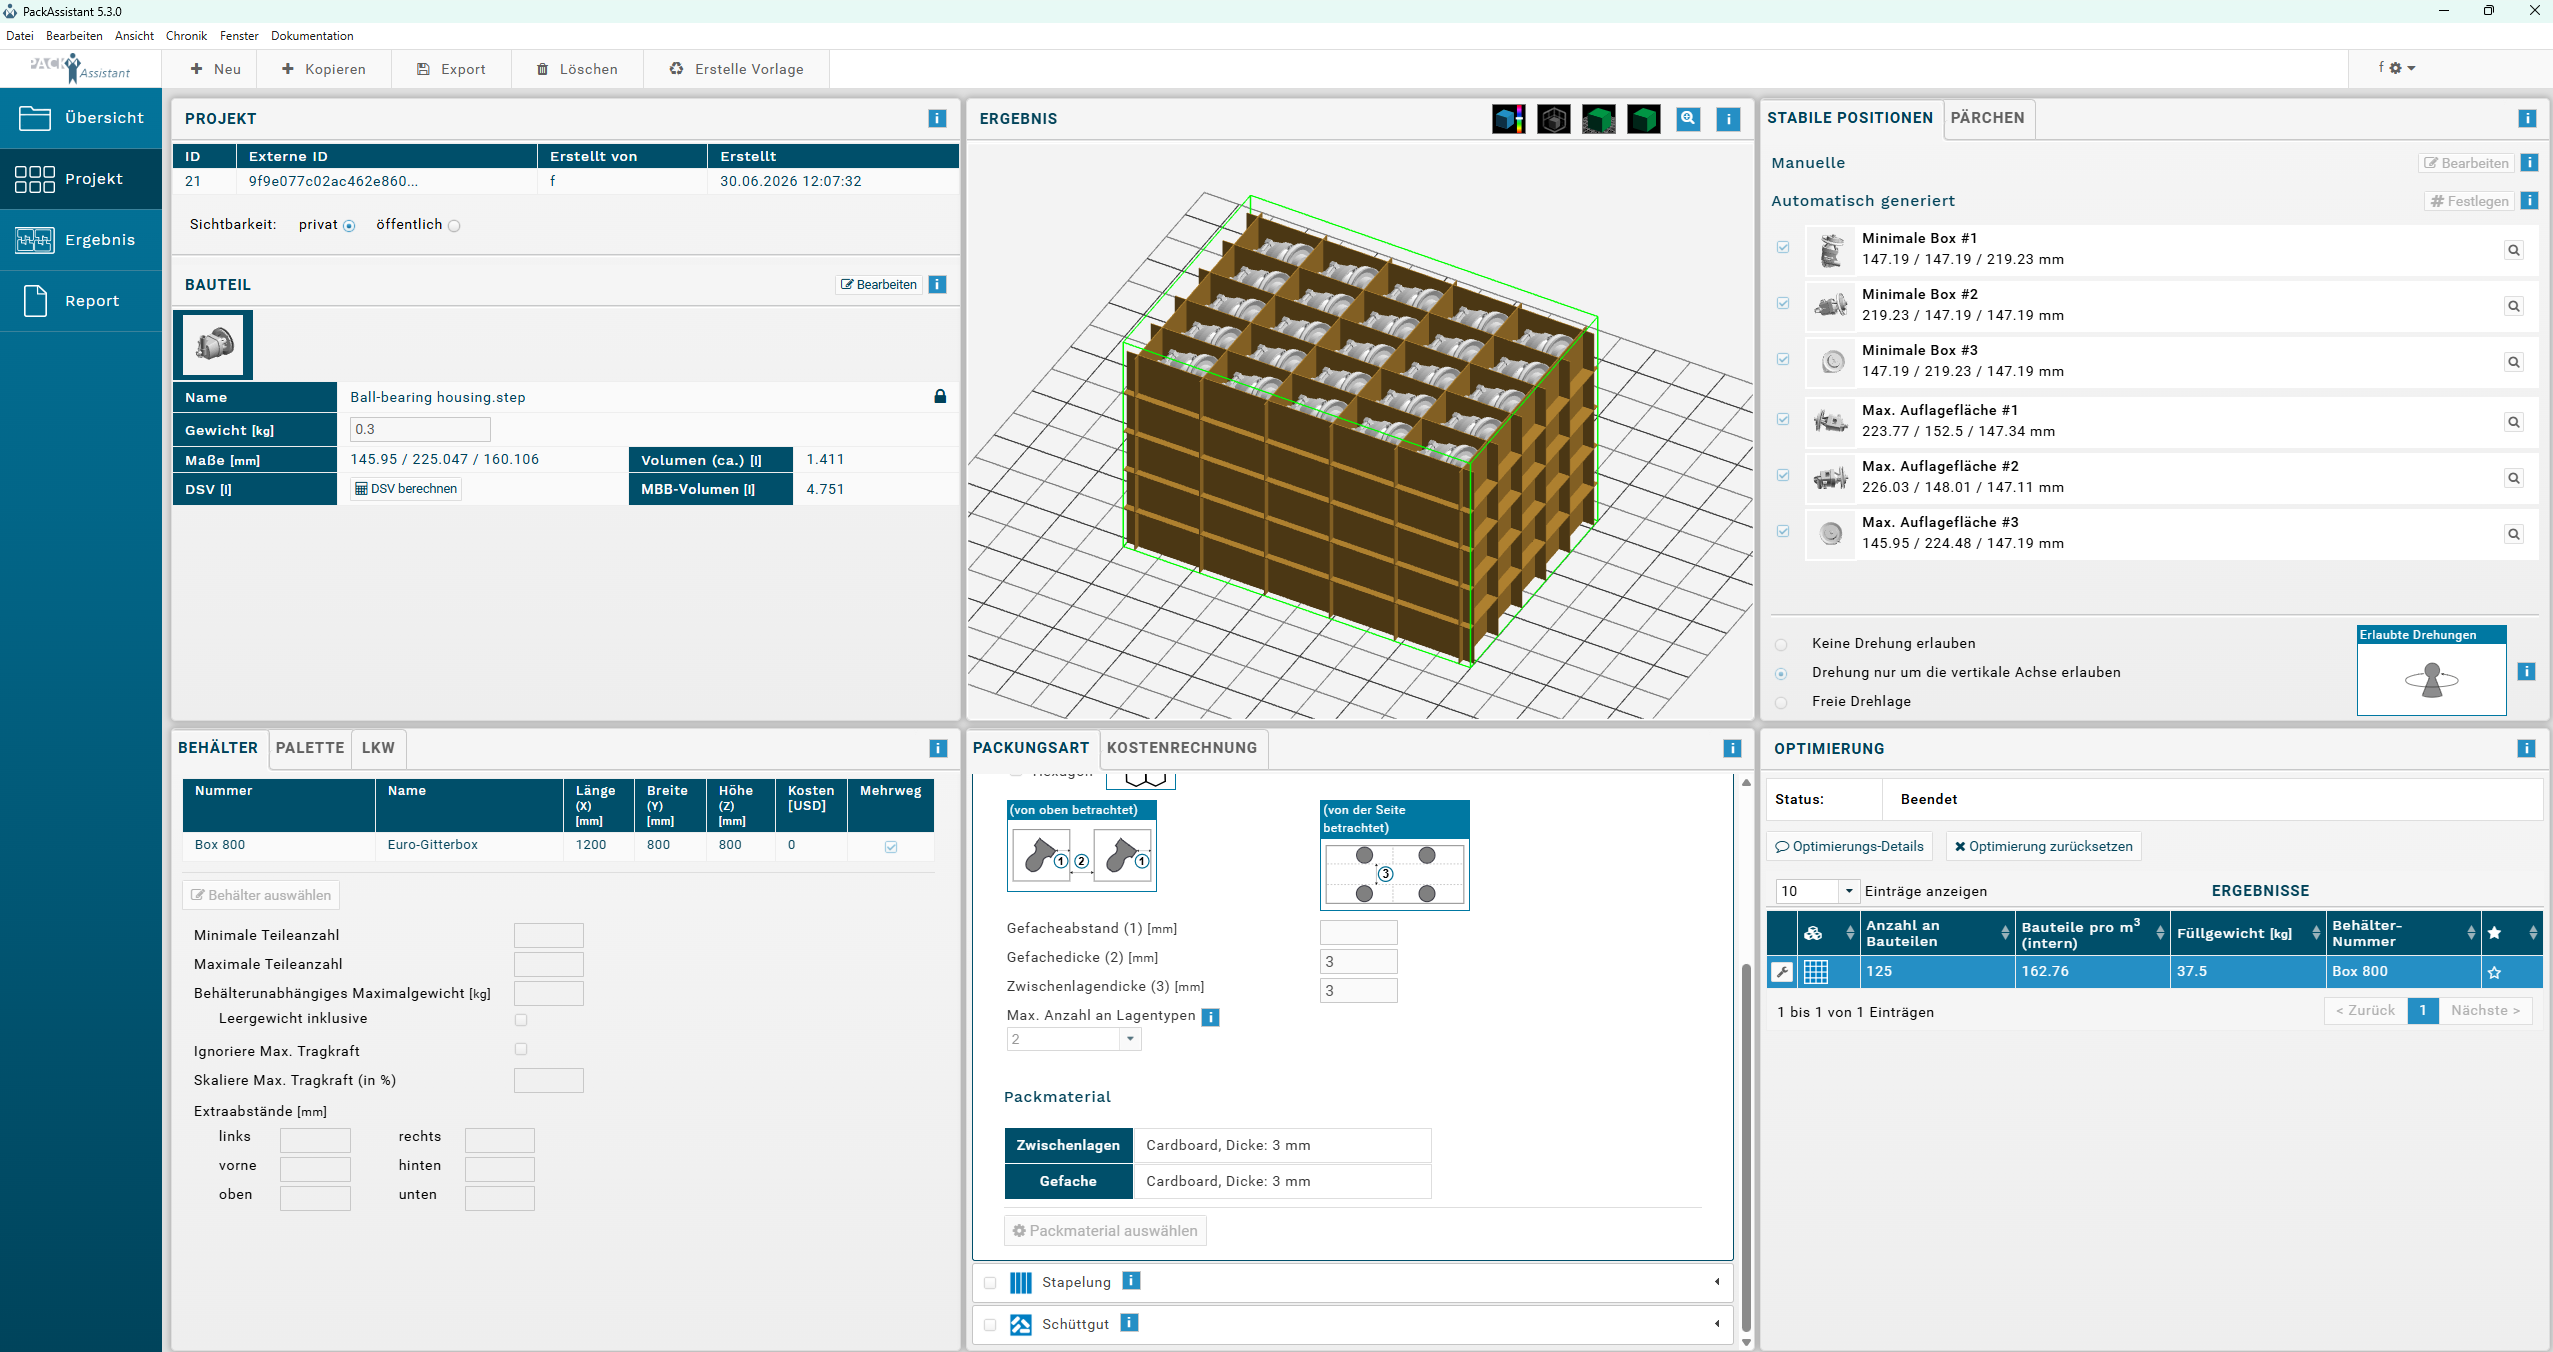Switch to the LKW tab
The height and width of the screenshot is (1352, 2553).
point(378,748)
